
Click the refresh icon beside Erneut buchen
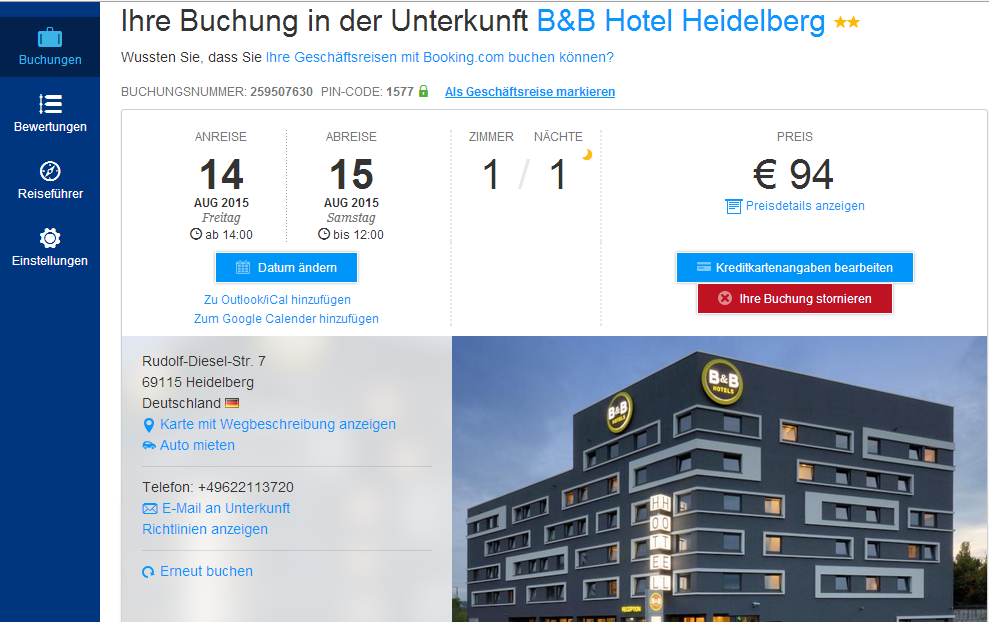click(x=148, y=572)
